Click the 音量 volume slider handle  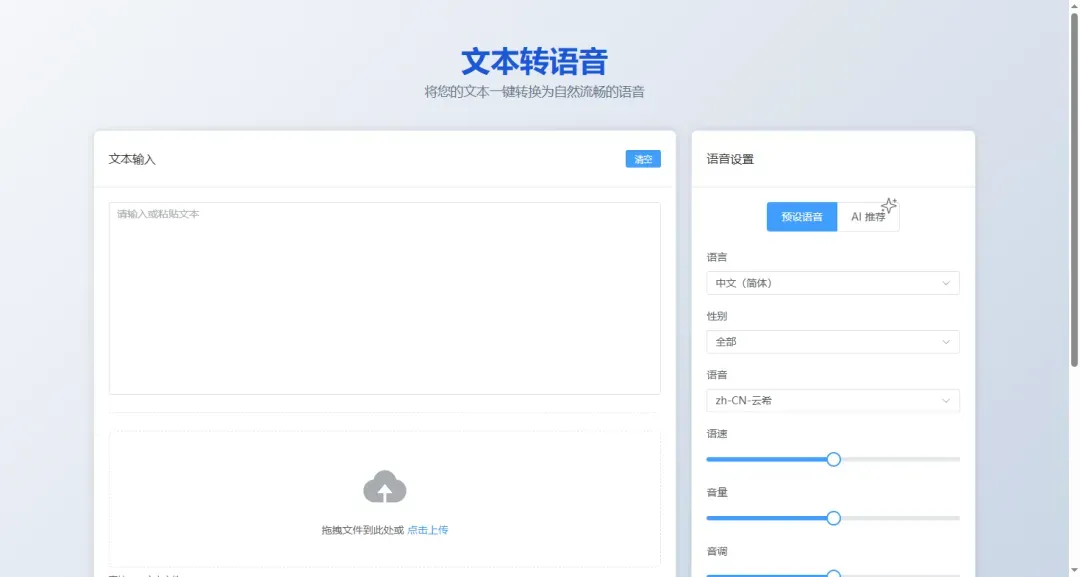point(833,518)
